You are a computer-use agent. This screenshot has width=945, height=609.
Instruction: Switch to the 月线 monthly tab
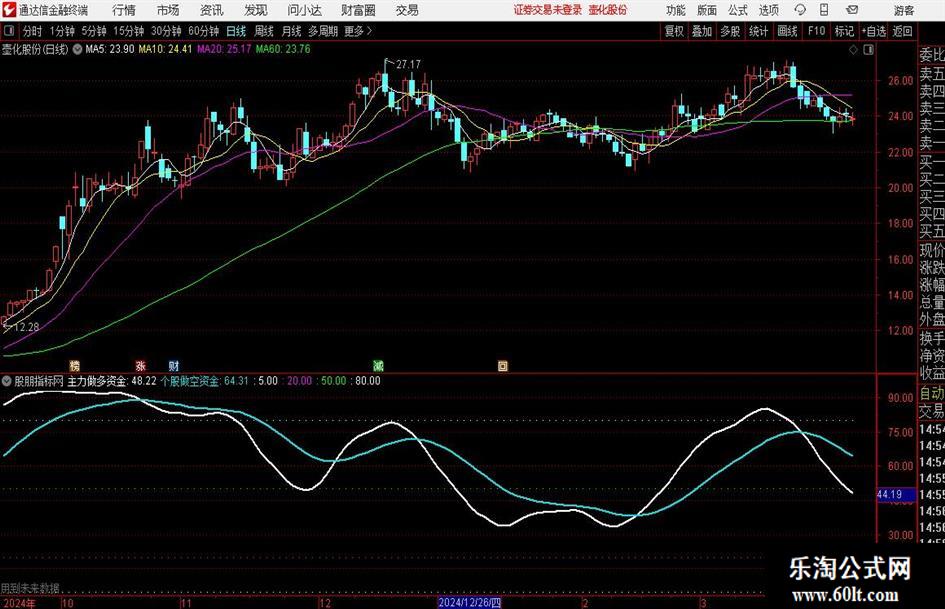tap(292, 31)
